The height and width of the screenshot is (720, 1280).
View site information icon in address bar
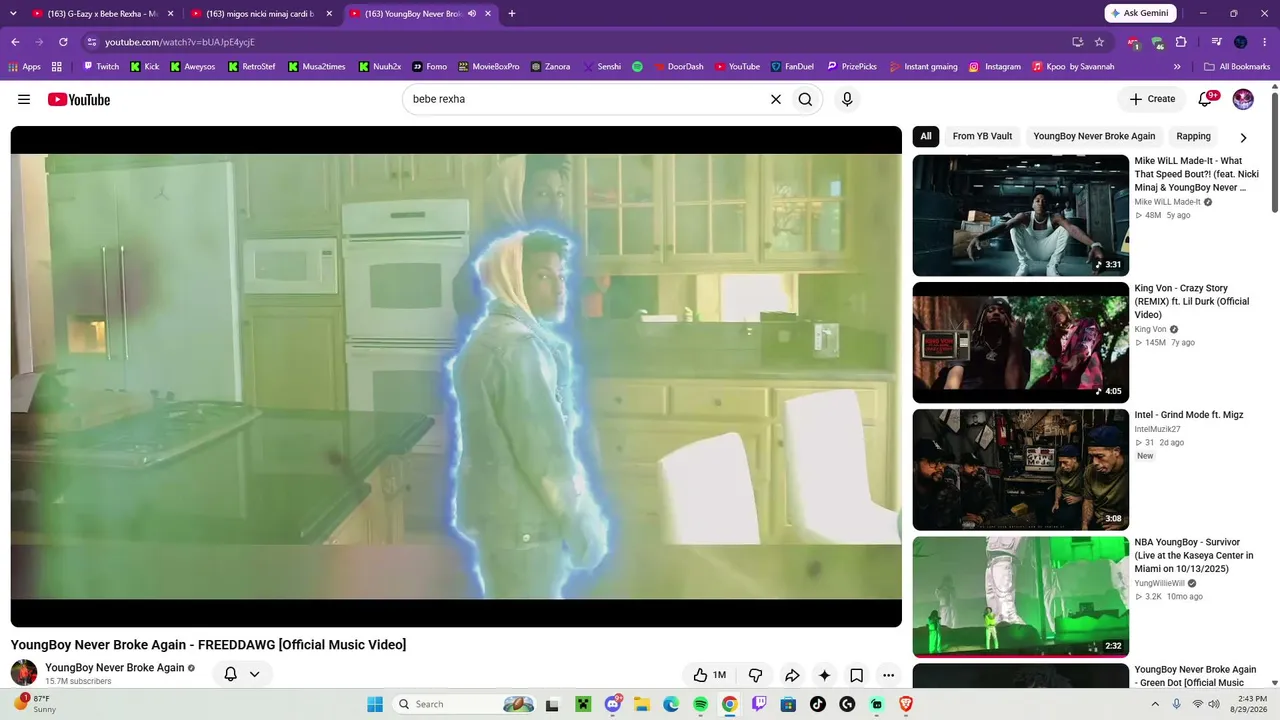pyautogui.click(x=91, y=42)
